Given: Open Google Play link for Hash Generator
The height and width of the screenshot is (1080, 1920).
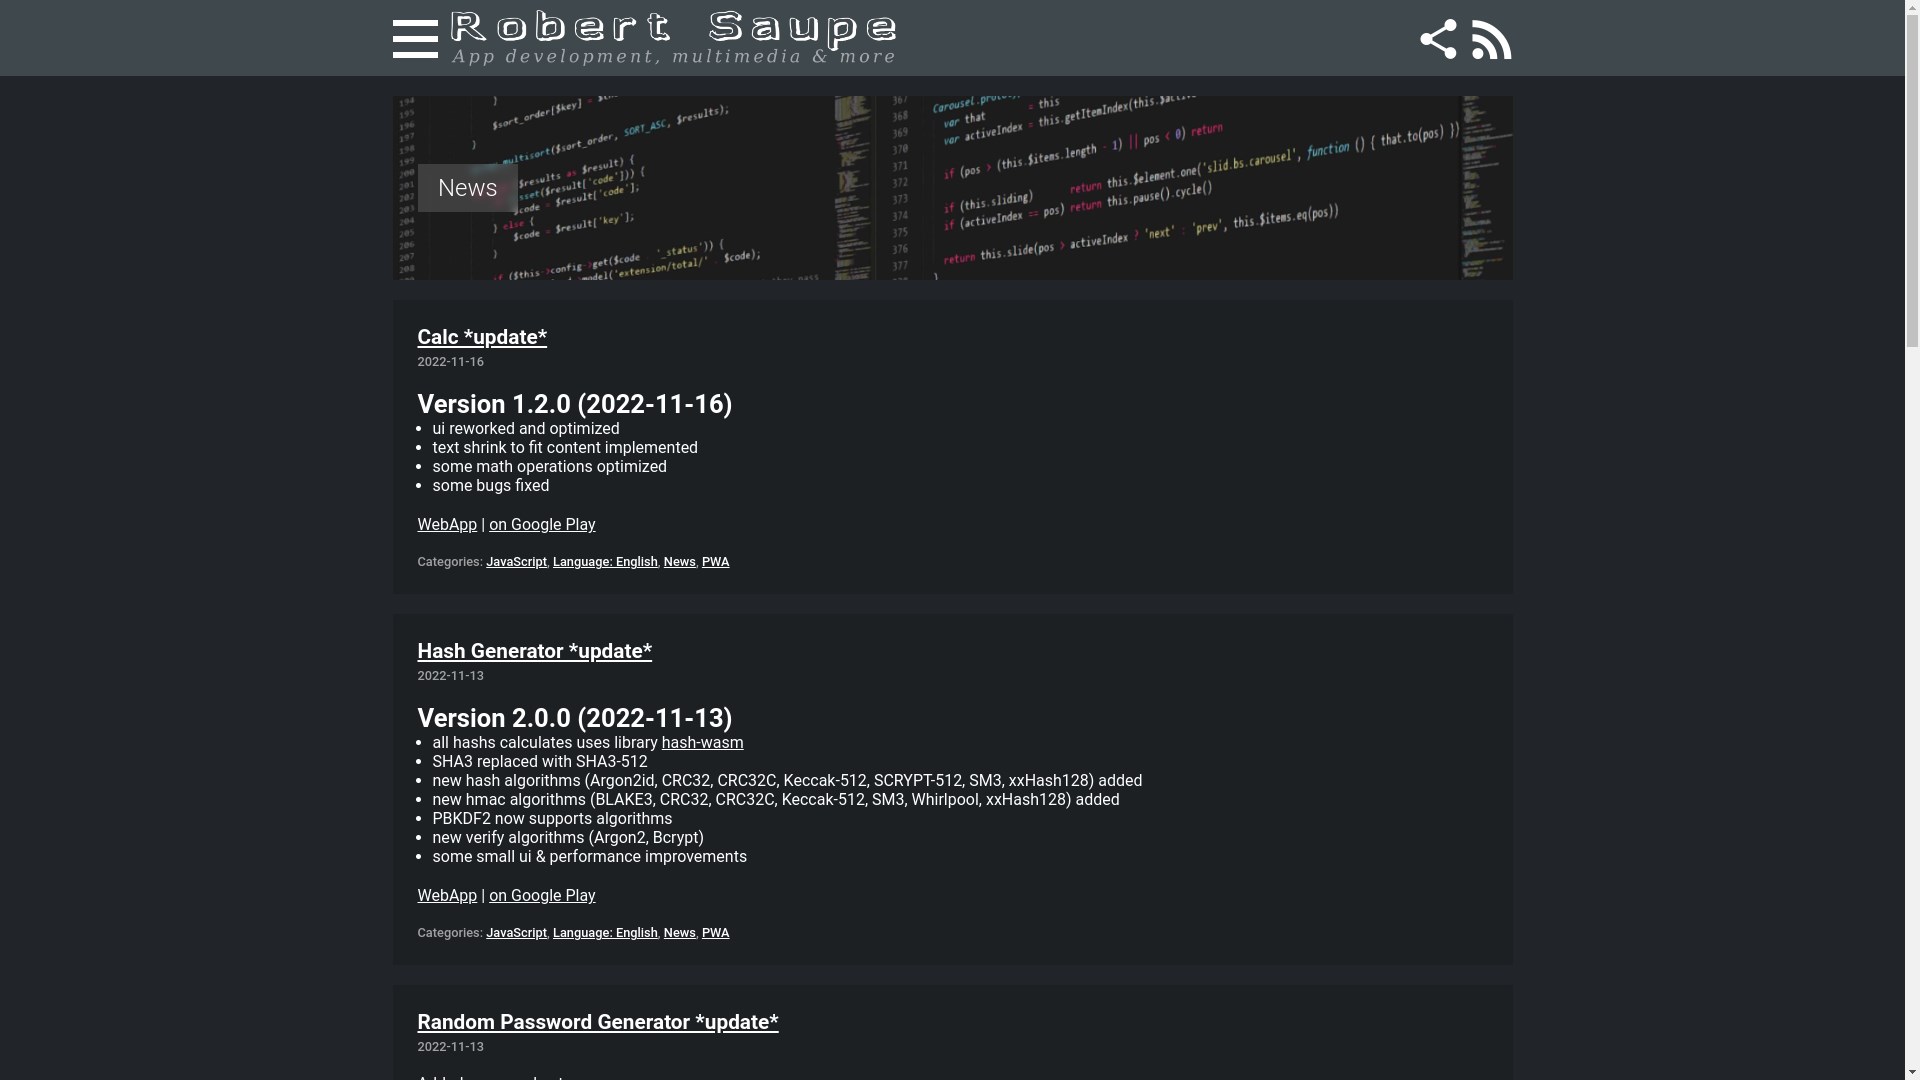Looking at the screenshot, I should [541, 896].
